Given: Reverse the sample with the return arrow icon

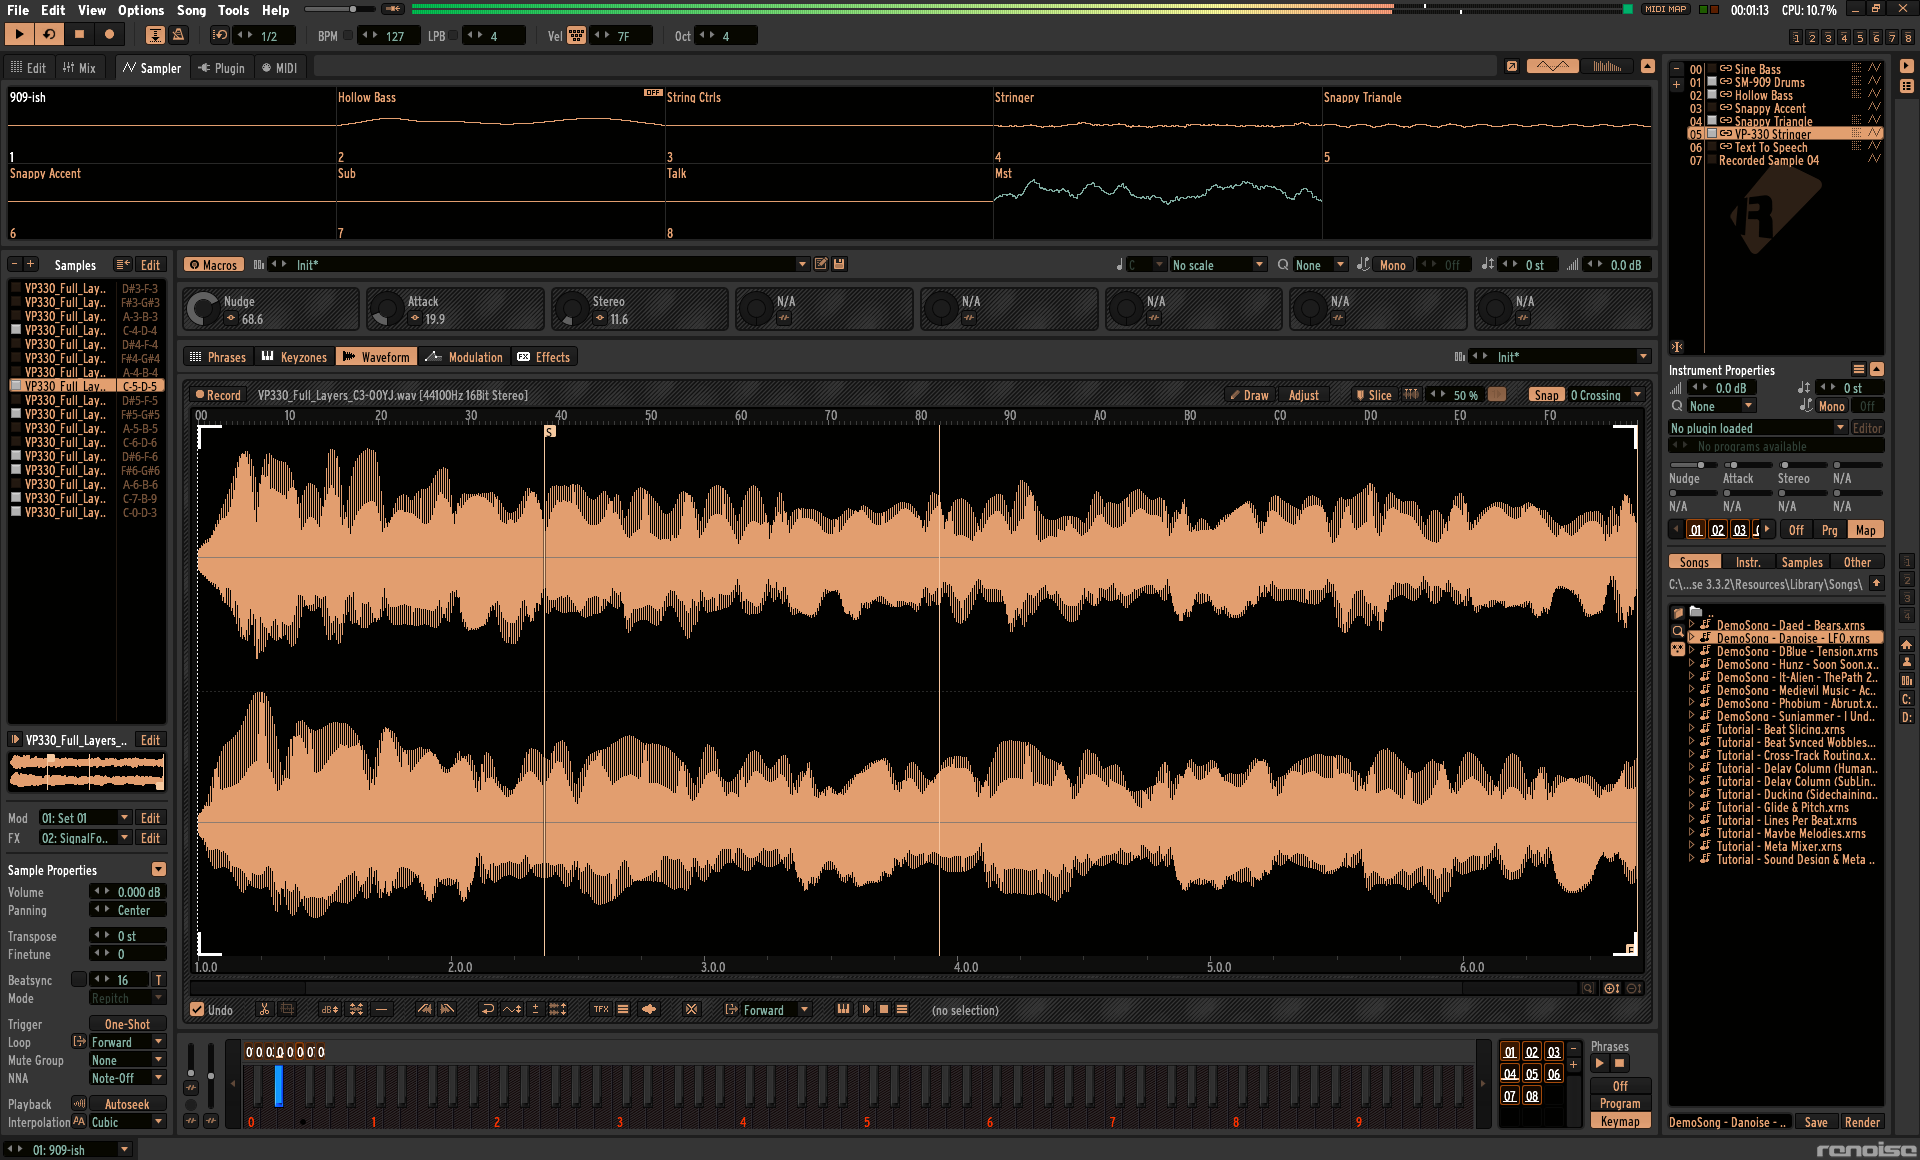Looking at the screenshot, I should point(488,1010).
